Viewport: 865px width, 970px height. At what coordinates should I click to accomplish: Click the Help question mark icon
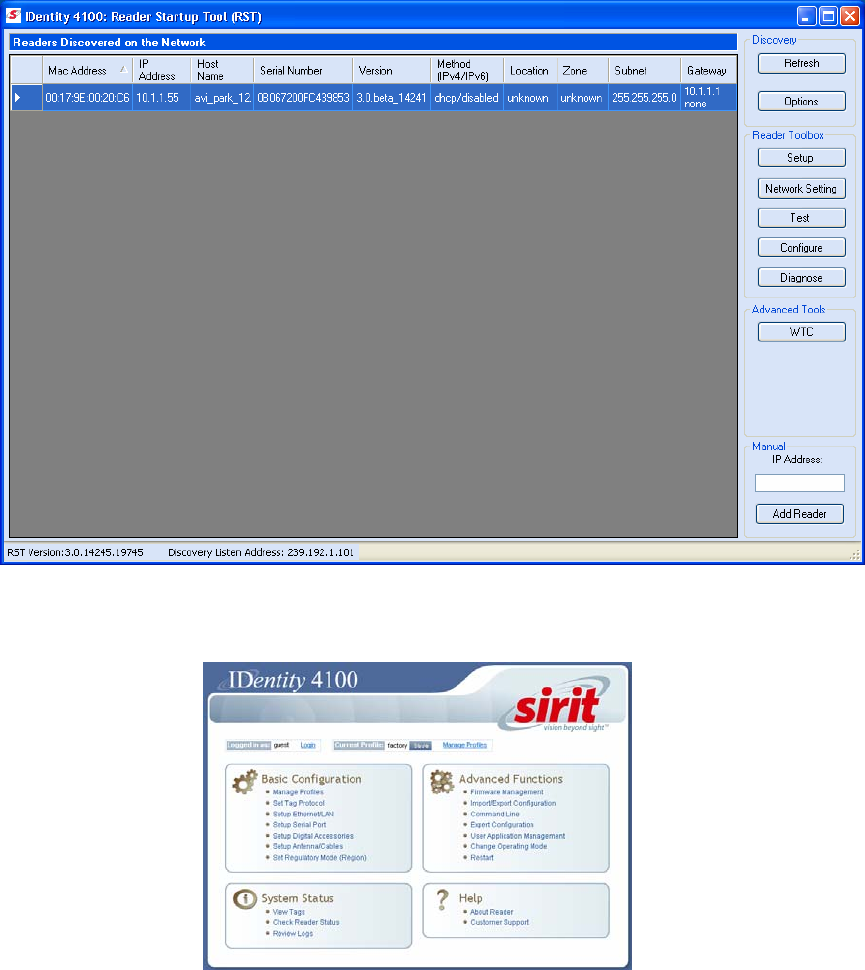pyautogui.click(x=442, y=899)
